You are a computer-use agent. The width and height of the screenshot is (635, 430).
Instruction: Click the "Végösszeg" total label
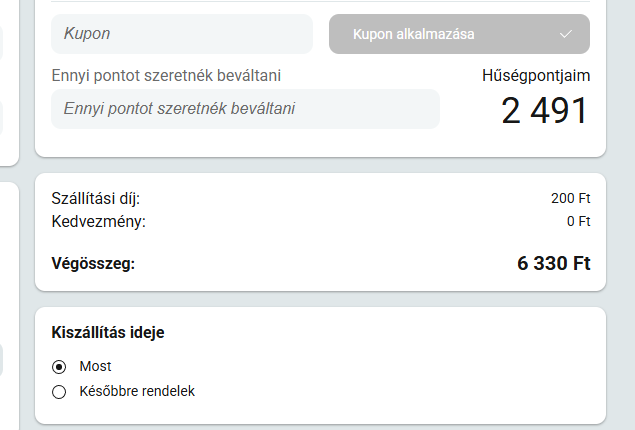[93, 264]
